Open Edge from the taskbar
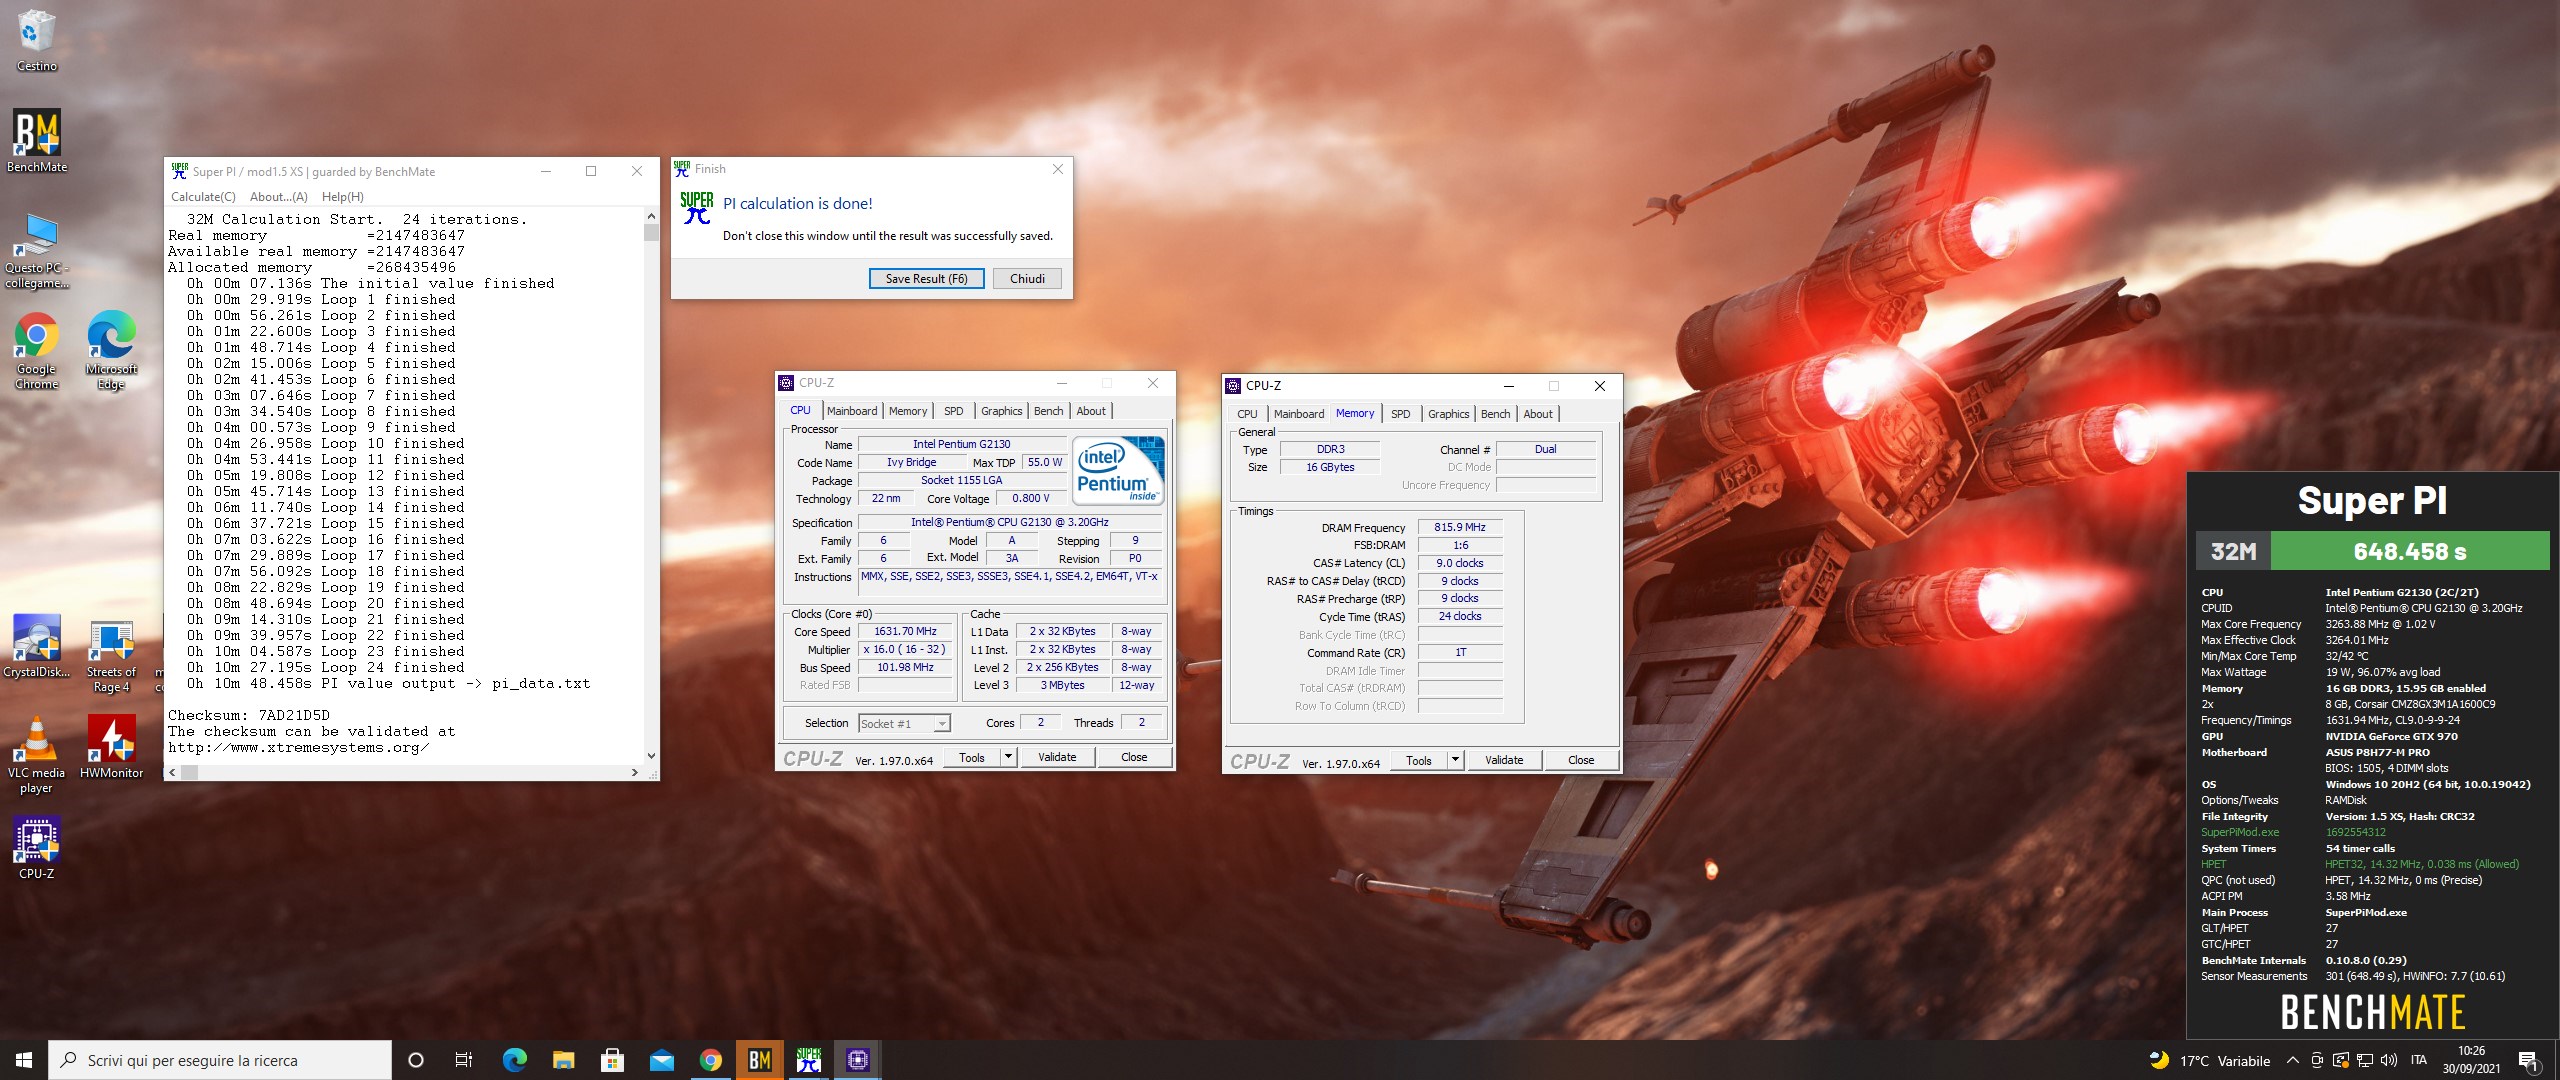Screen dimensions: 2560x1080 click(x=514, y=1060)
